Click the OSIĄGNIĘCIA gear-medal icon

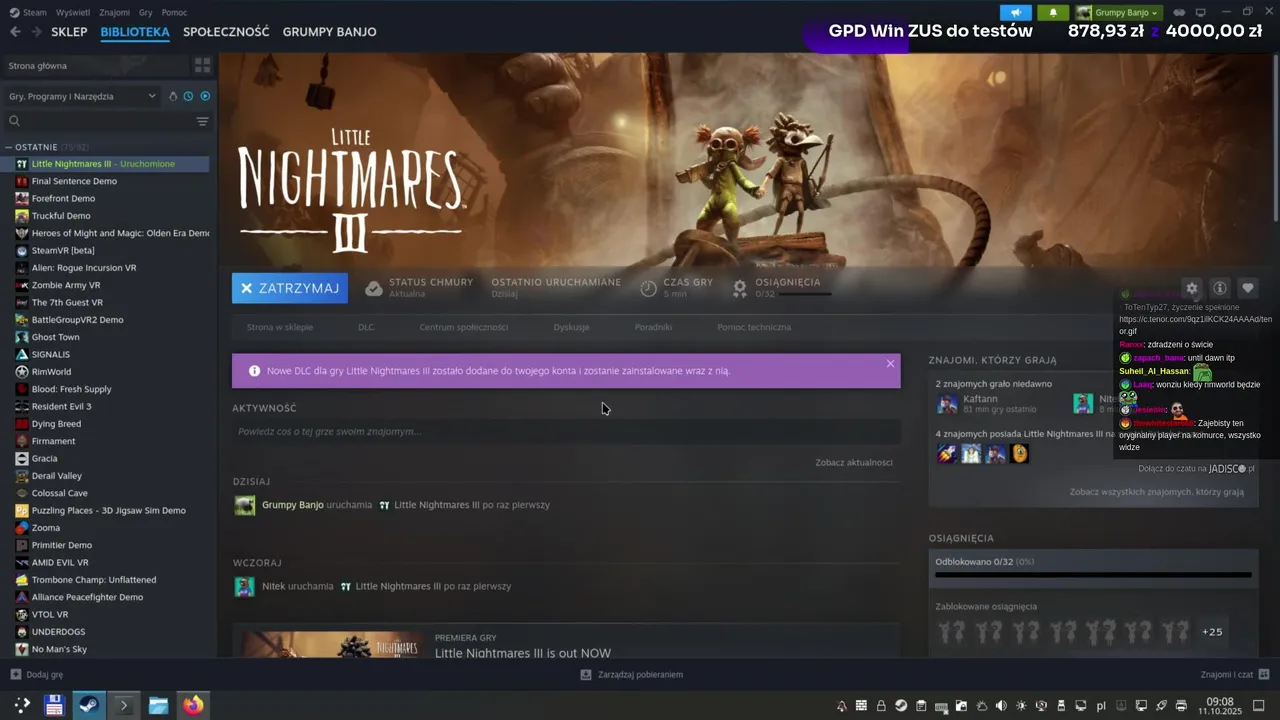pyautogui.click(x=740, y=288)
